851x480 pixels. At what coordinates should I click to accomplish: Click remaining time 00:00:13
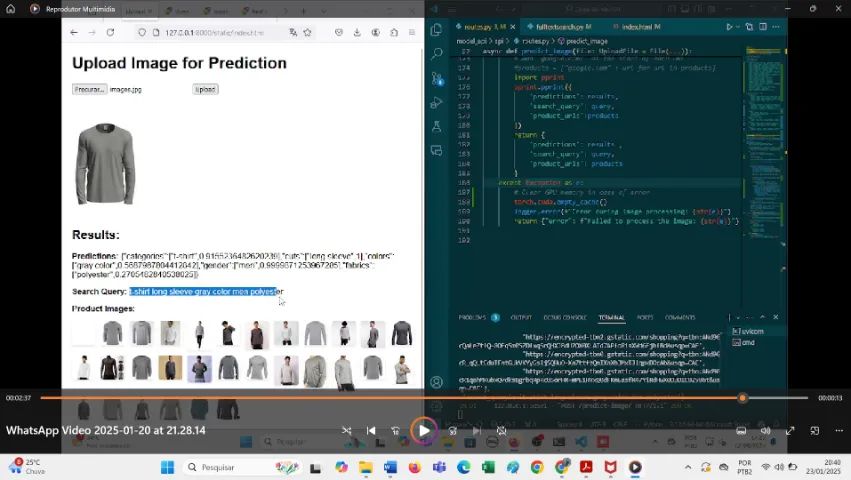[x=830, y=398]
